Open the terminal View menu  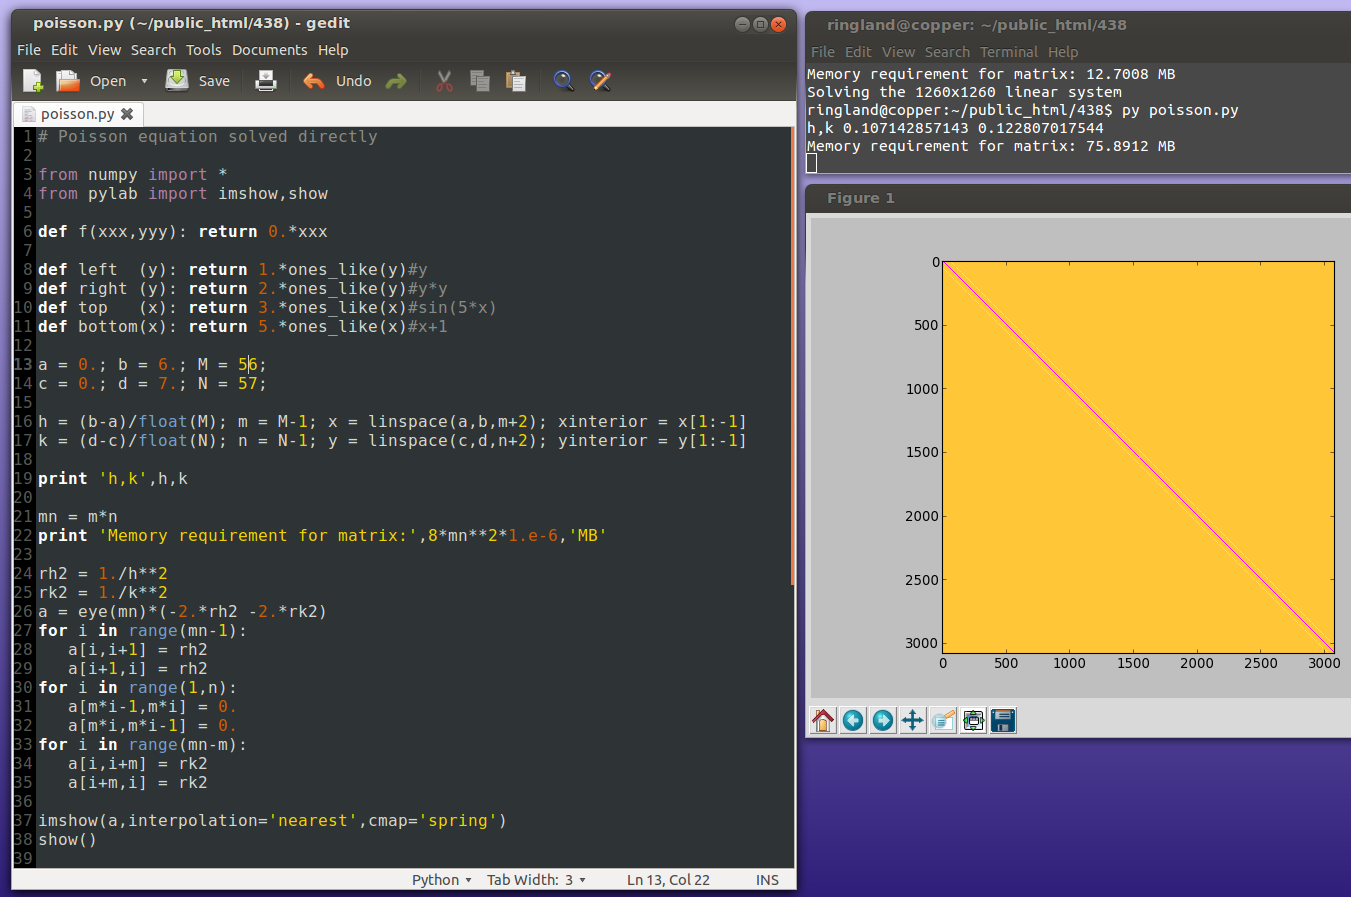[898, 52]
